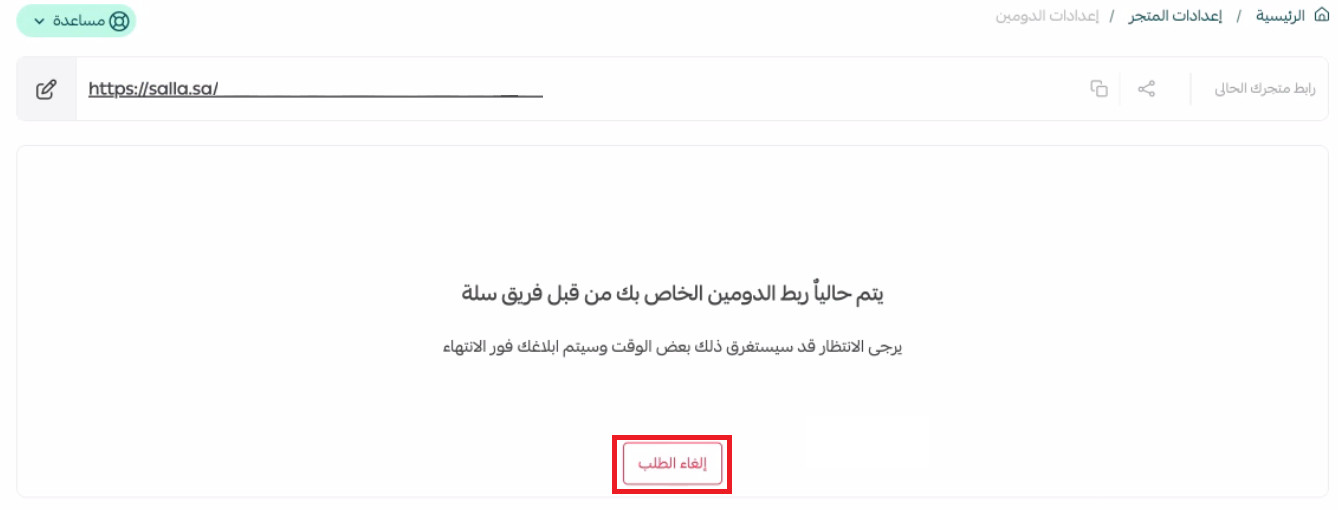Click the underlined blank part of the store URL
The image size is (1338, 510).
(381, 95)
